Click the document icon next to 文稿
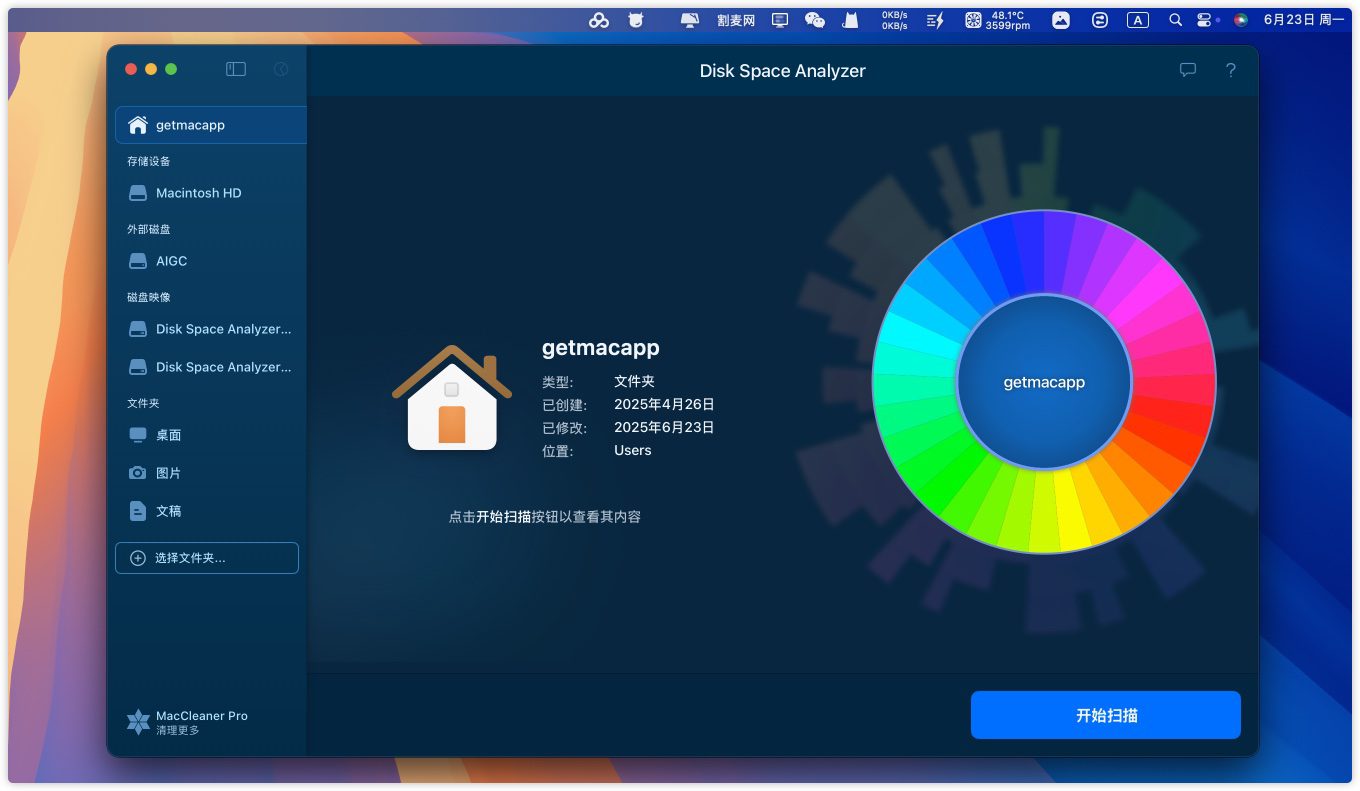 pyautogui.click(x=138, y=511)
